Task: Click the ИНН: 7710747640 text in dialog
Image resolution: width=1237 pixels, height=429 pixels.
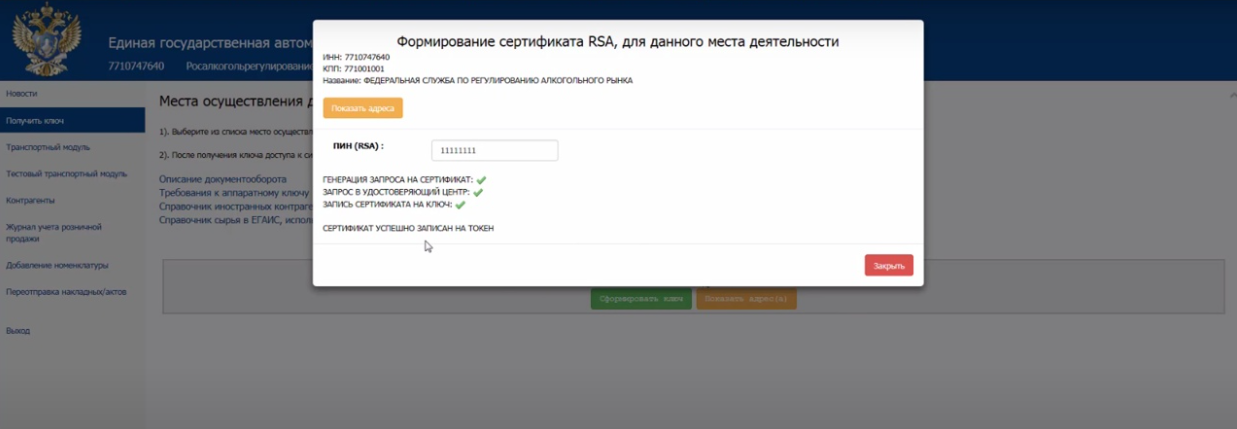Action: pyautogui.click(x=356, y=57)
